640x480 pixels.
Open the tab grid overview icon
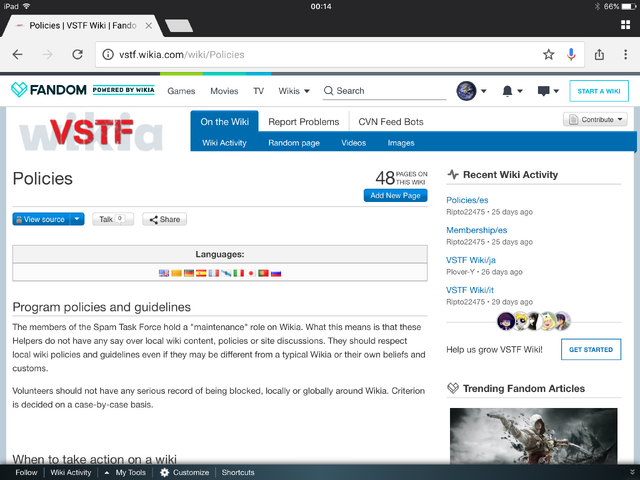click(625, 25)
